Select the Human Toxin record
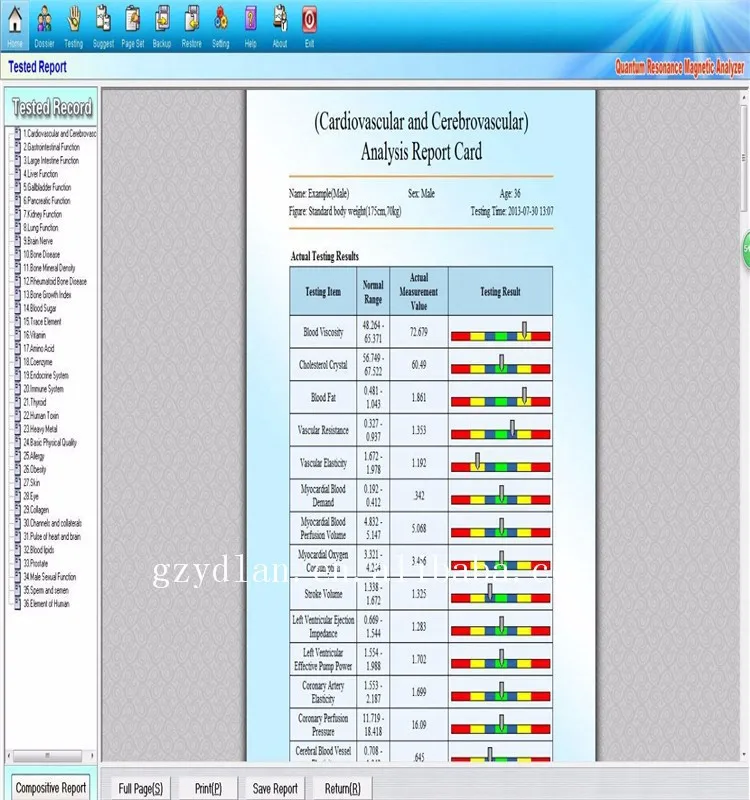Viewport: 750px width, 800px height. coord(41,415)
